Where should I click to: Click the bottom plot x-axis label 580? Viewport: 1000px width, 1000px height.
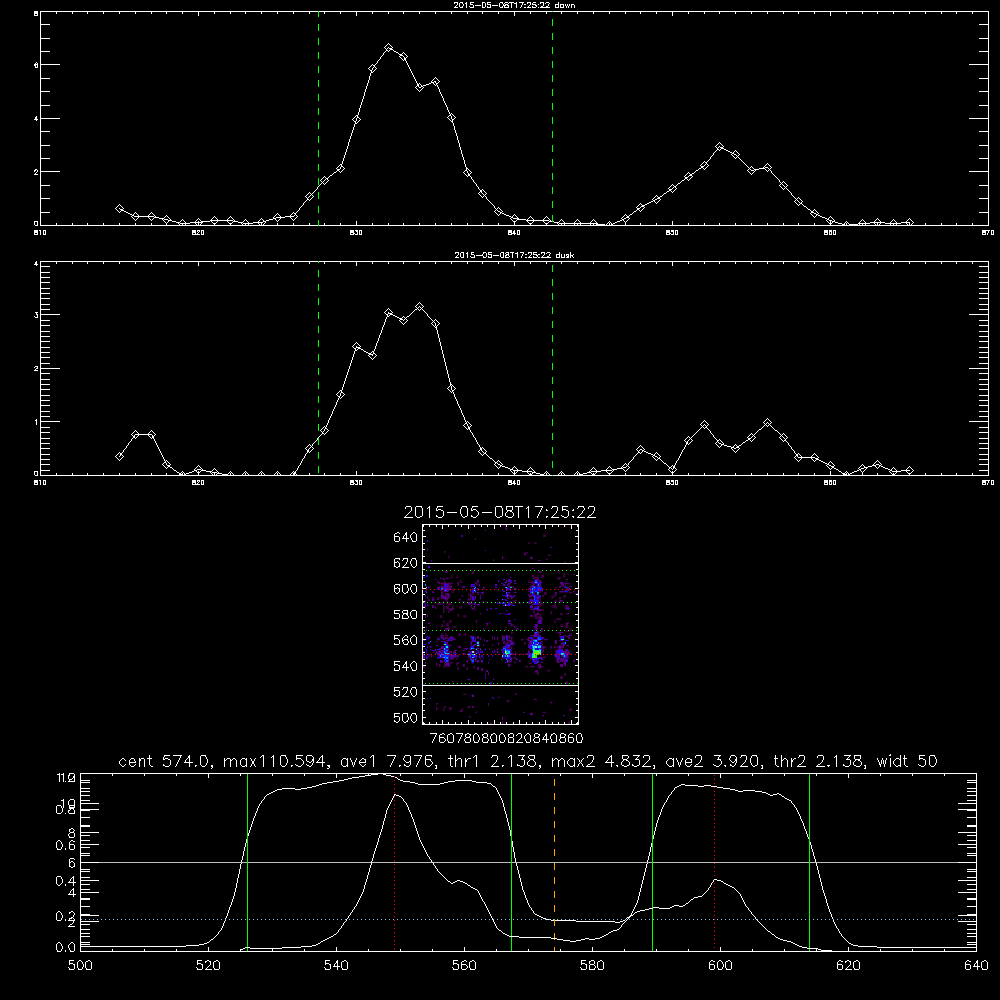click(592, 966)
